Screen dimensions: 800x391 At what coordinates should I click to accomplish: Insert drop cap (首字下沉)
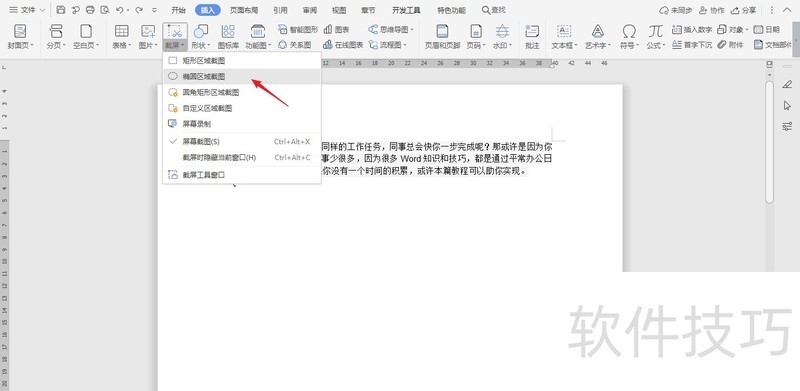pyautogui.click(x=692, y=45)
